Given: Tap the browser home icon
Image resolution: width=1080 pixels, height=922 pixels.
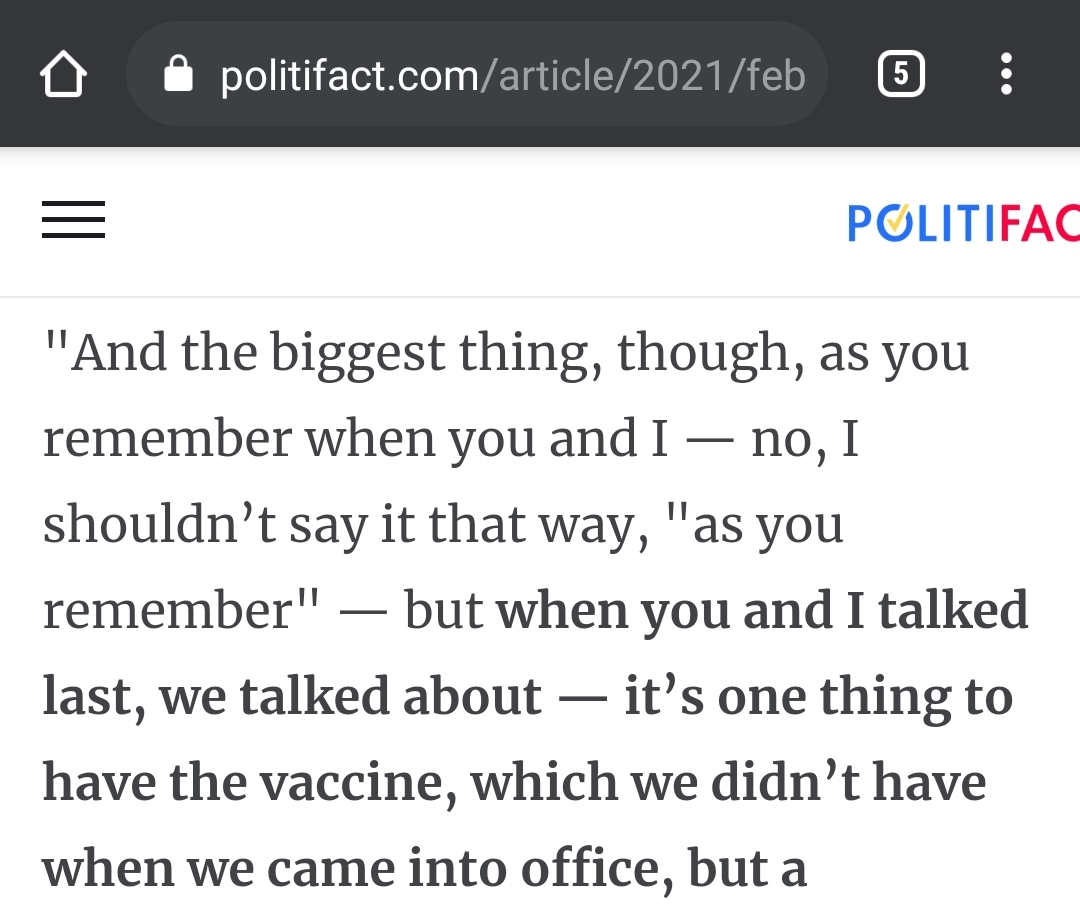Looking at the screenshot, I should pyautogui.click(x=63, y=74).
